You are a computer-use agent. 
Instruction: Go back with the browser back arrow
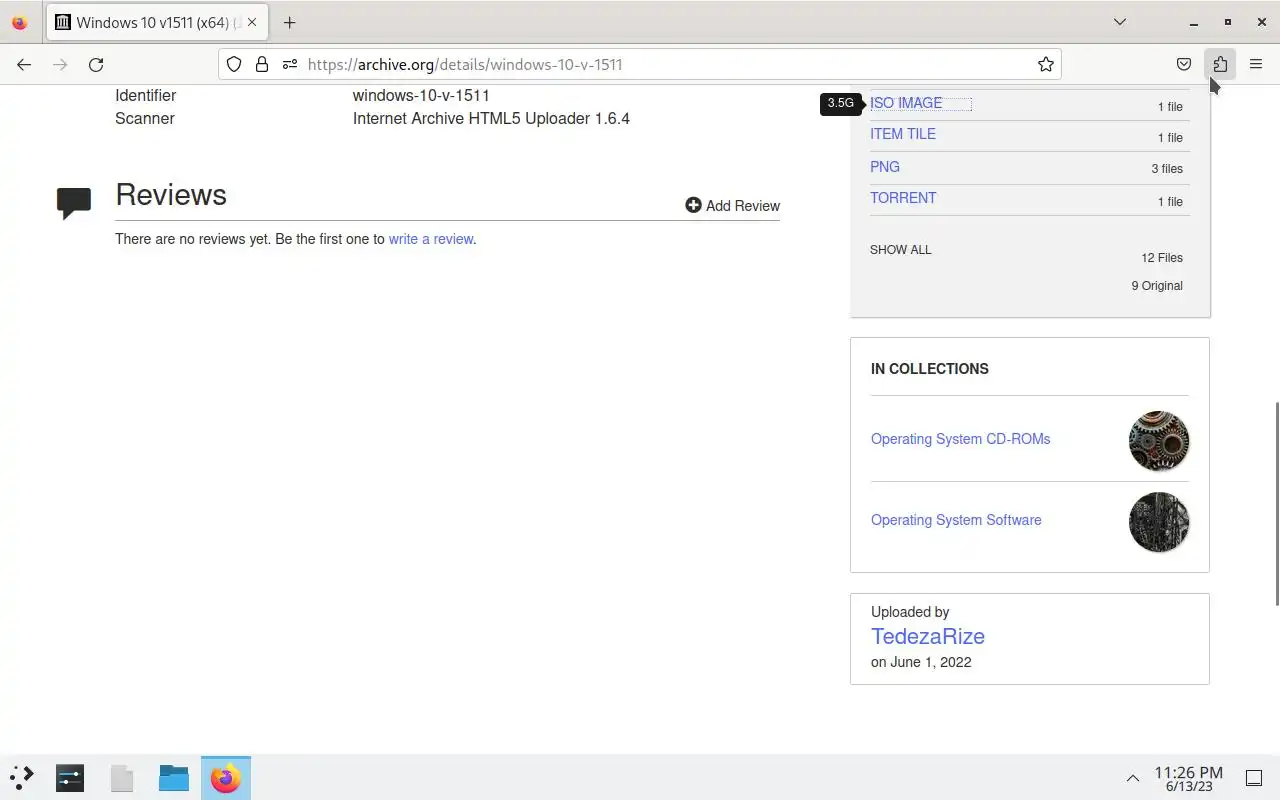[24, 64]
